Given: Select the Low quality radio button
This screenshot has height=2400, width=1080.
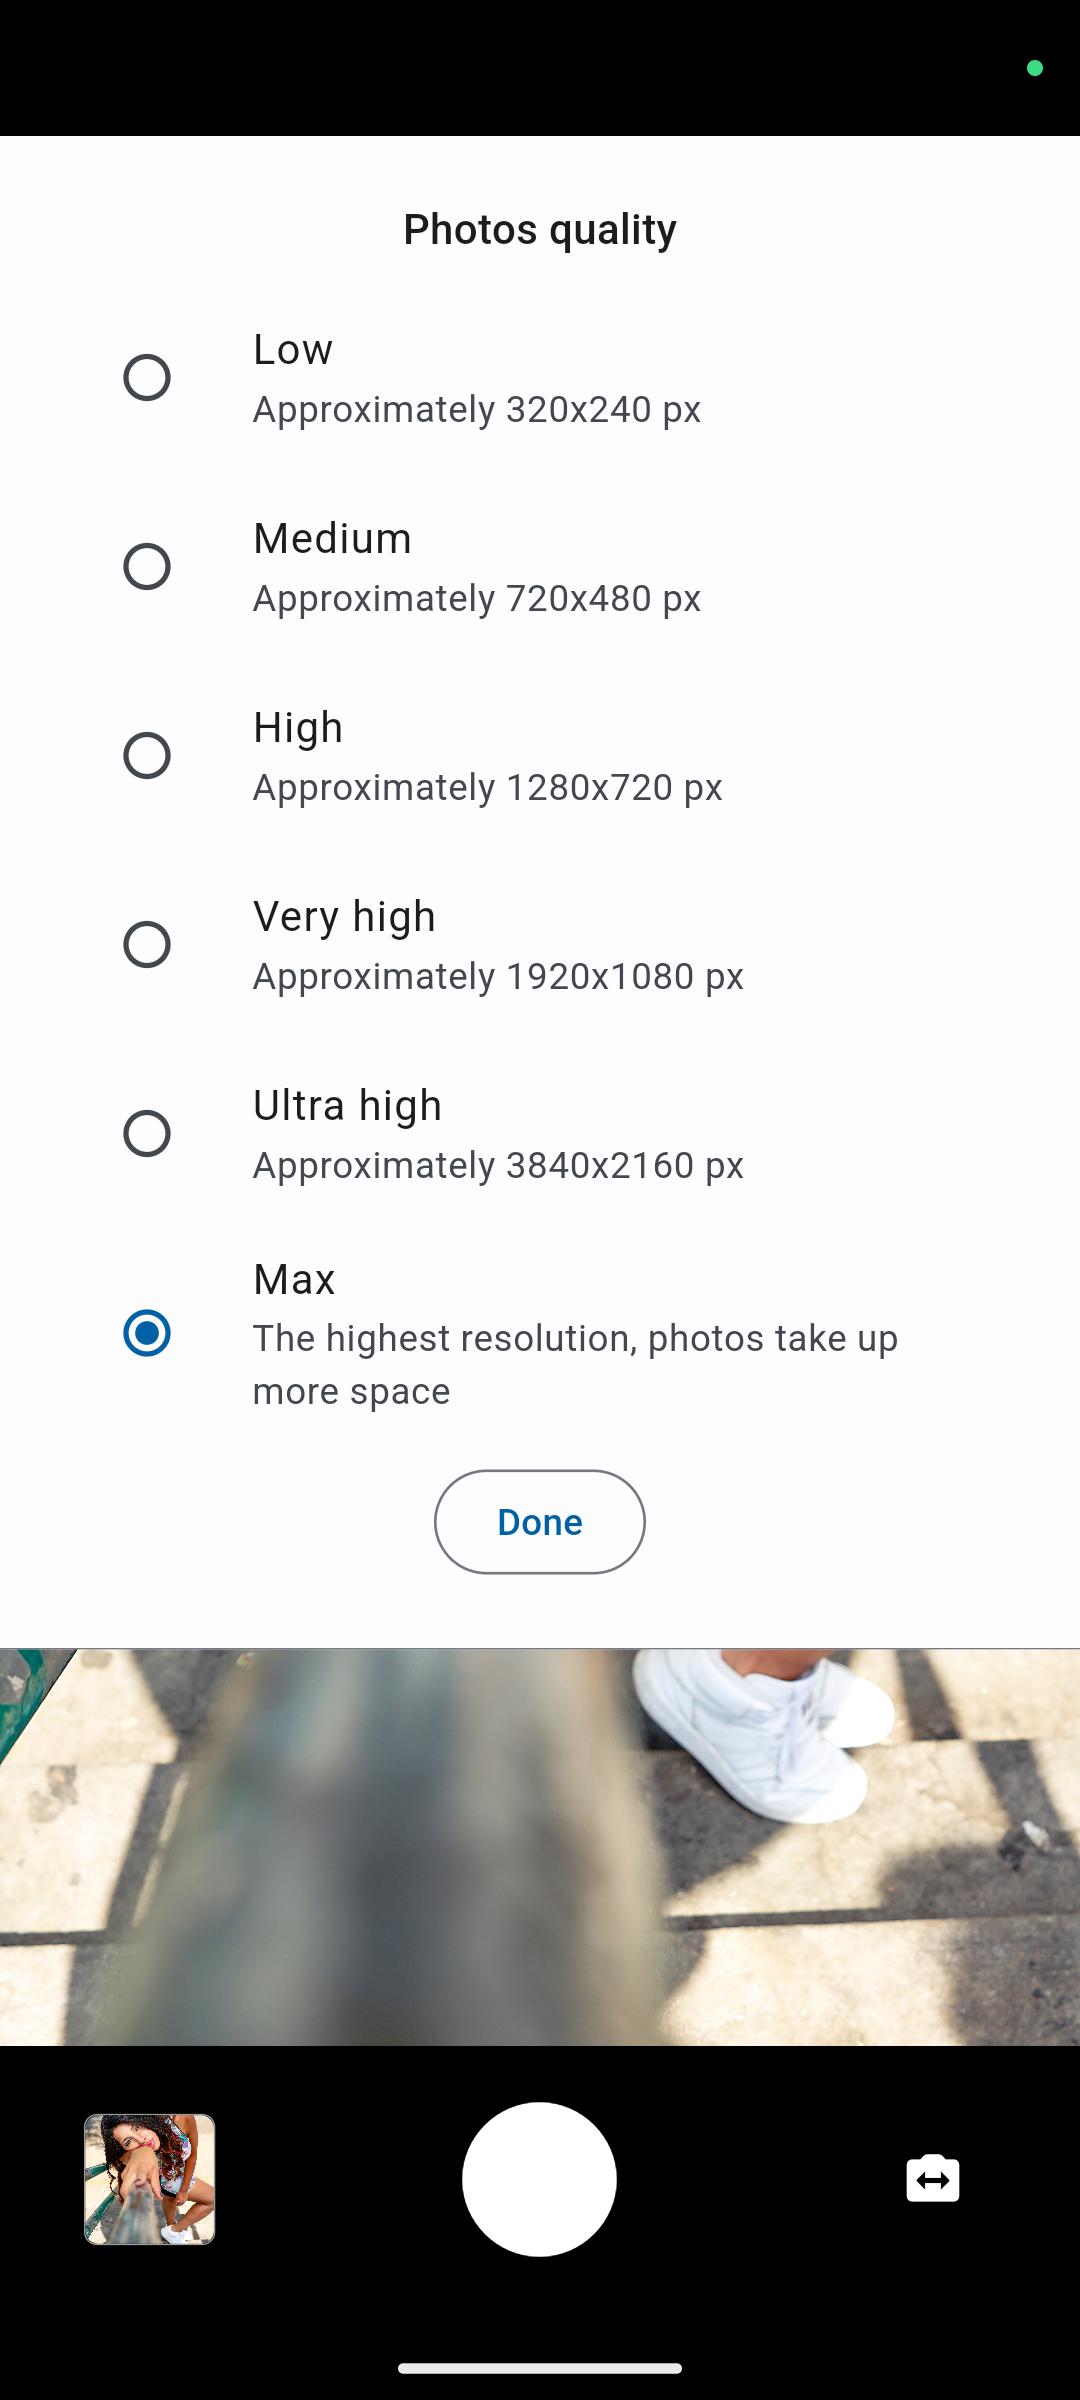Looking at the screenshot, I should pos(147,378).
